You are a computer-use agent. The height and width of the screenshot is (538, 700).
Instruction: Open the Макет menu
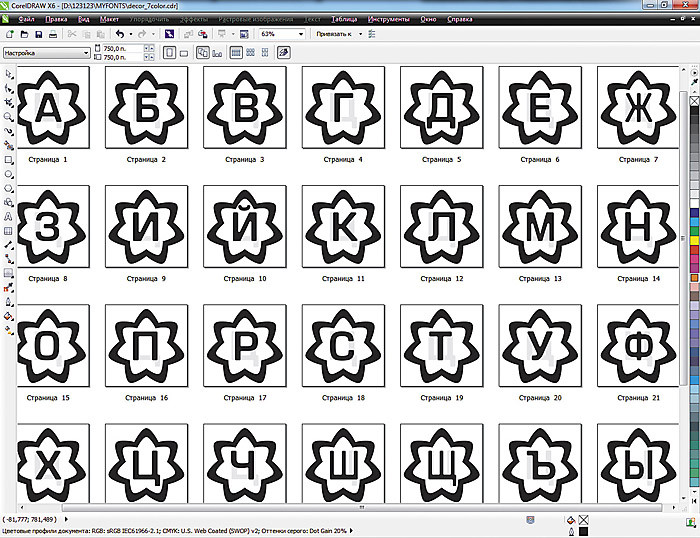tap(109, 19)
